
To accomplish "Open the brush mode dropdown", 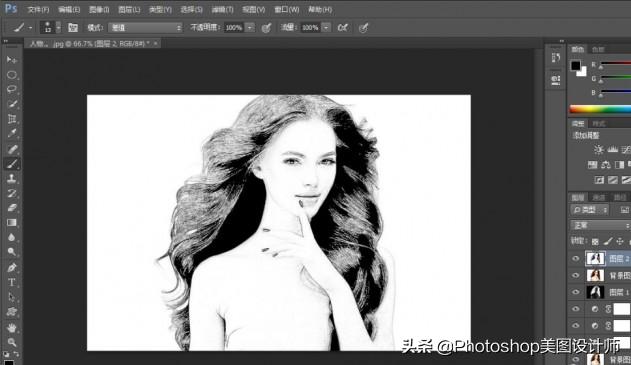I will [146, 27].
